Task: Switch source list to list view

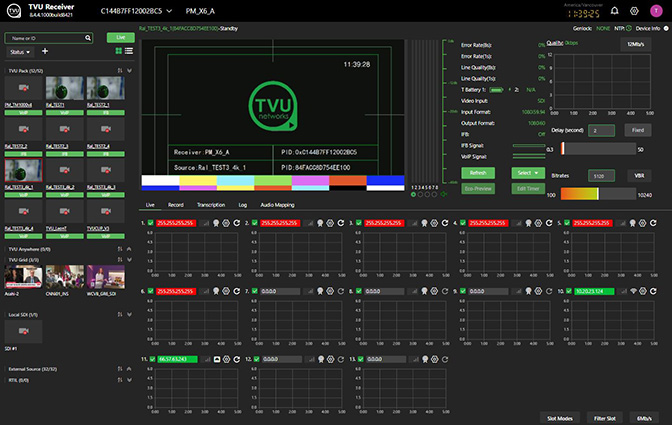Action: pos(129,51)
